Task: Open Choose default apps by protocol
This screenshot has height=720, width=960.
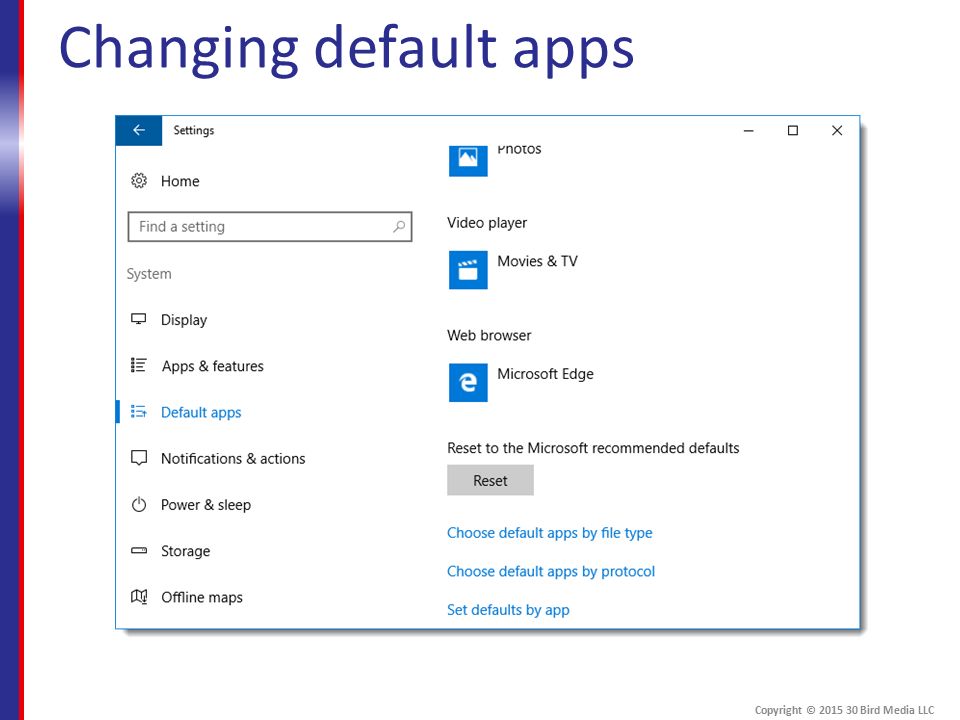Action: 551,572
